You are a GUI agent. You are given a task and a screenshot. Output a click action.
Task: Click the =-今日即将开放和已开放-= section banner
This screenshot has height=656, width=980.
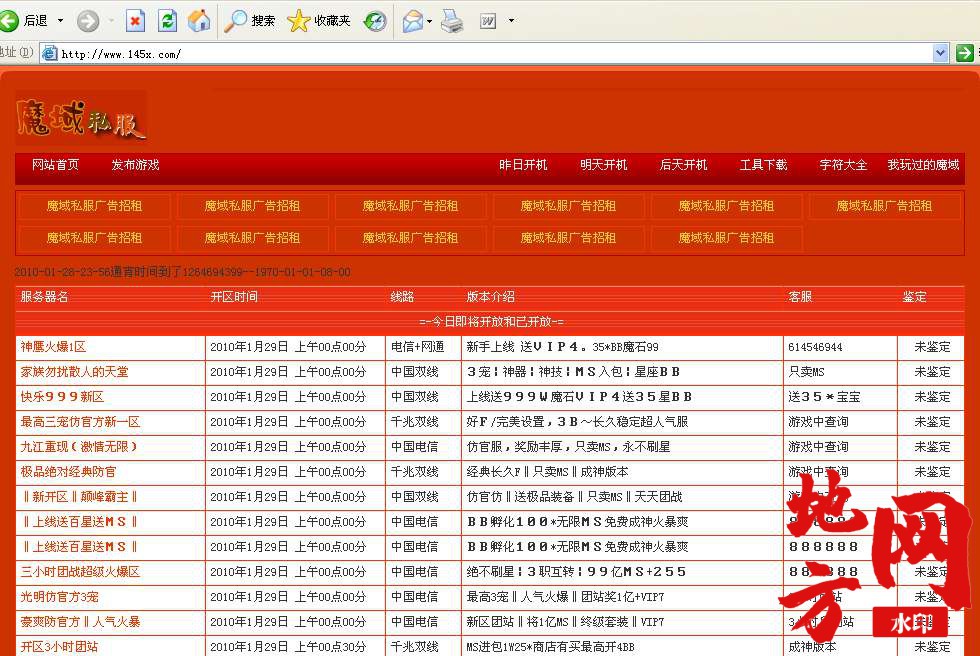point(491,322)
